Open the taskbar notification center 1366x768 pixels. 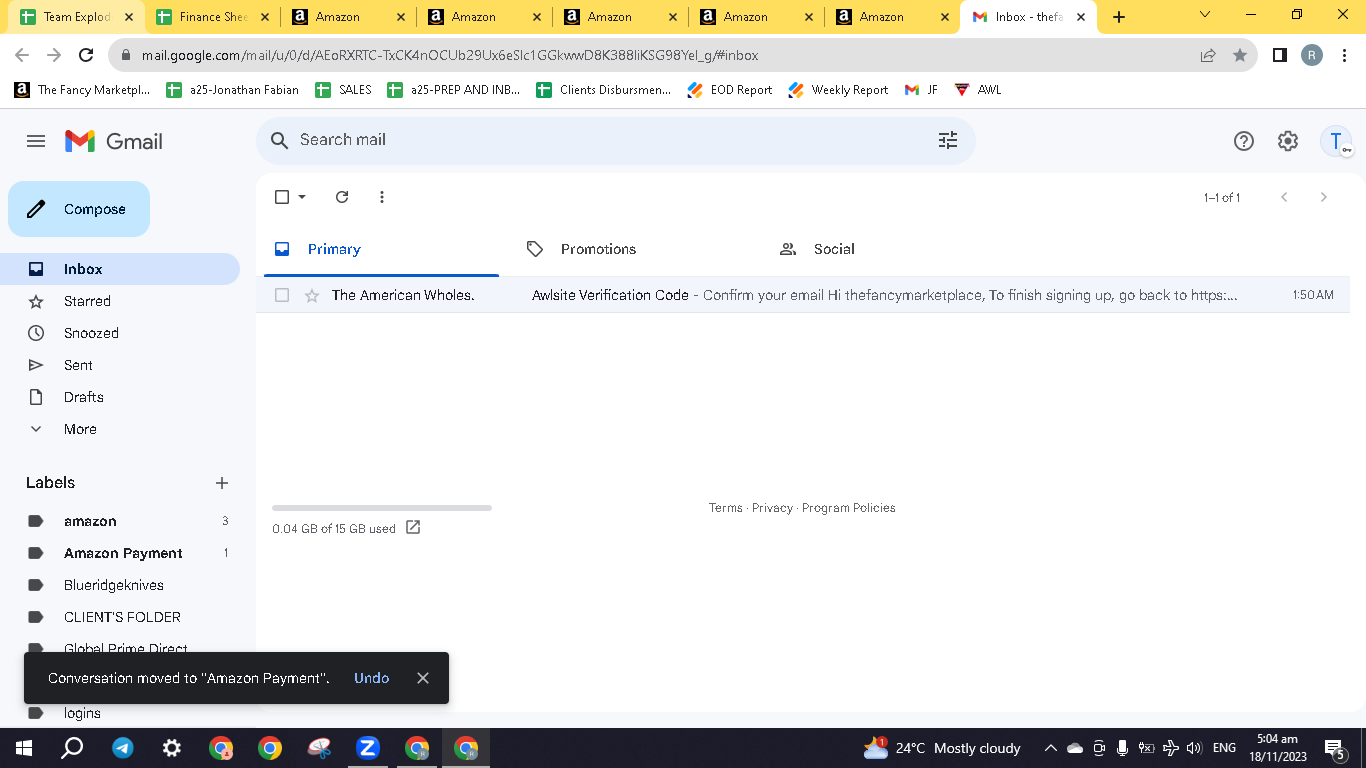(x=1334, y=748)
